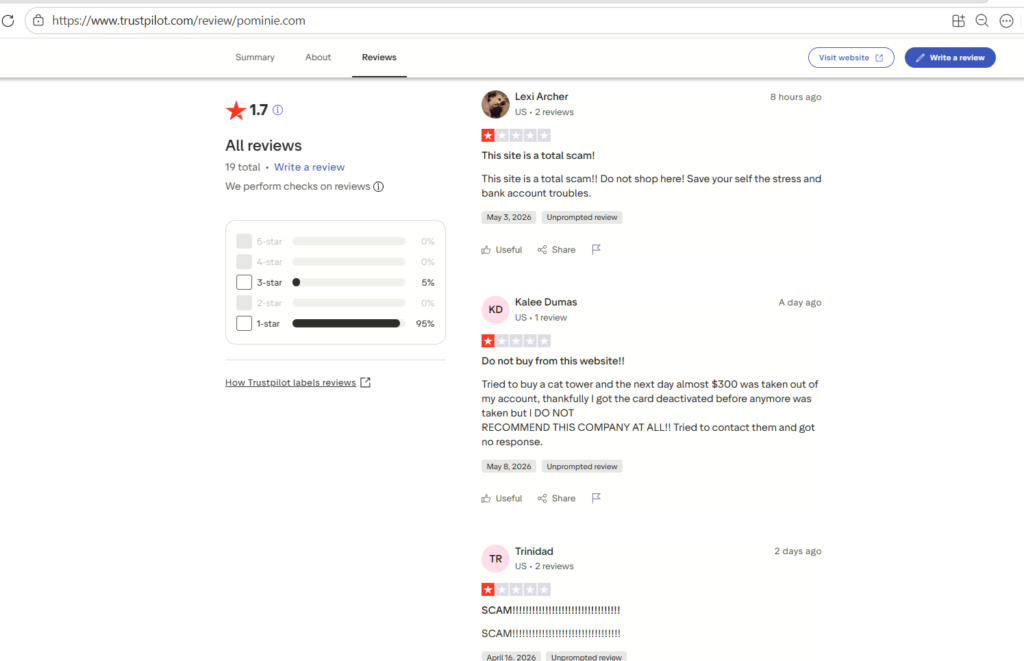The image size is (1024, 661).
Task: Click the 'April 16, 2026' date tag
Action: coord(511,656)
